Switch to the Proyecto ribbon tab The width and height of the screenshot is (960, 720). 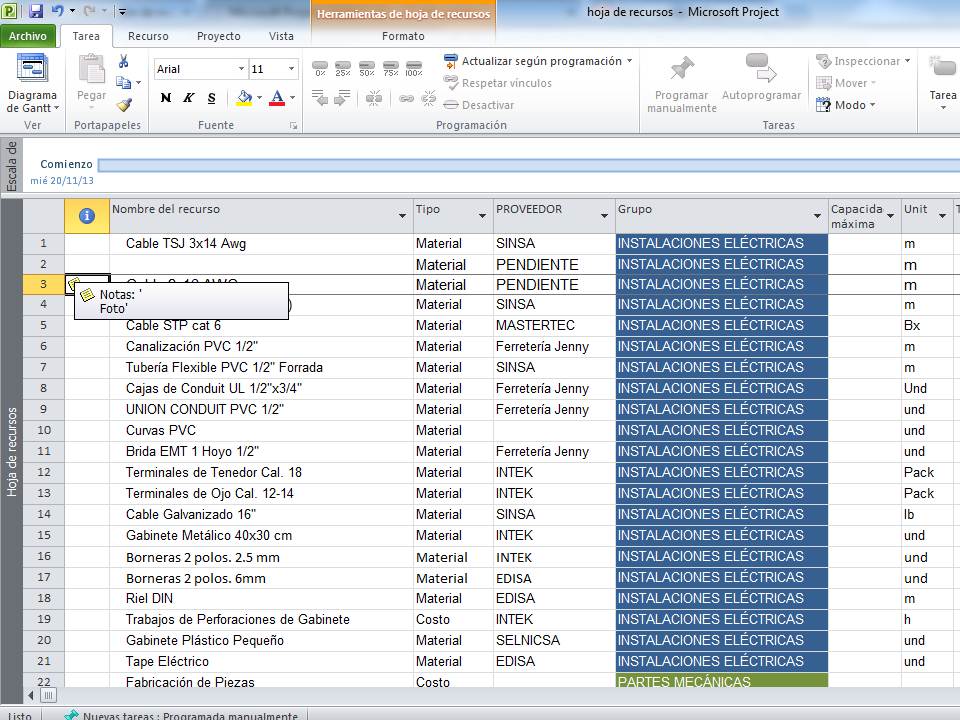click(219, 36)
